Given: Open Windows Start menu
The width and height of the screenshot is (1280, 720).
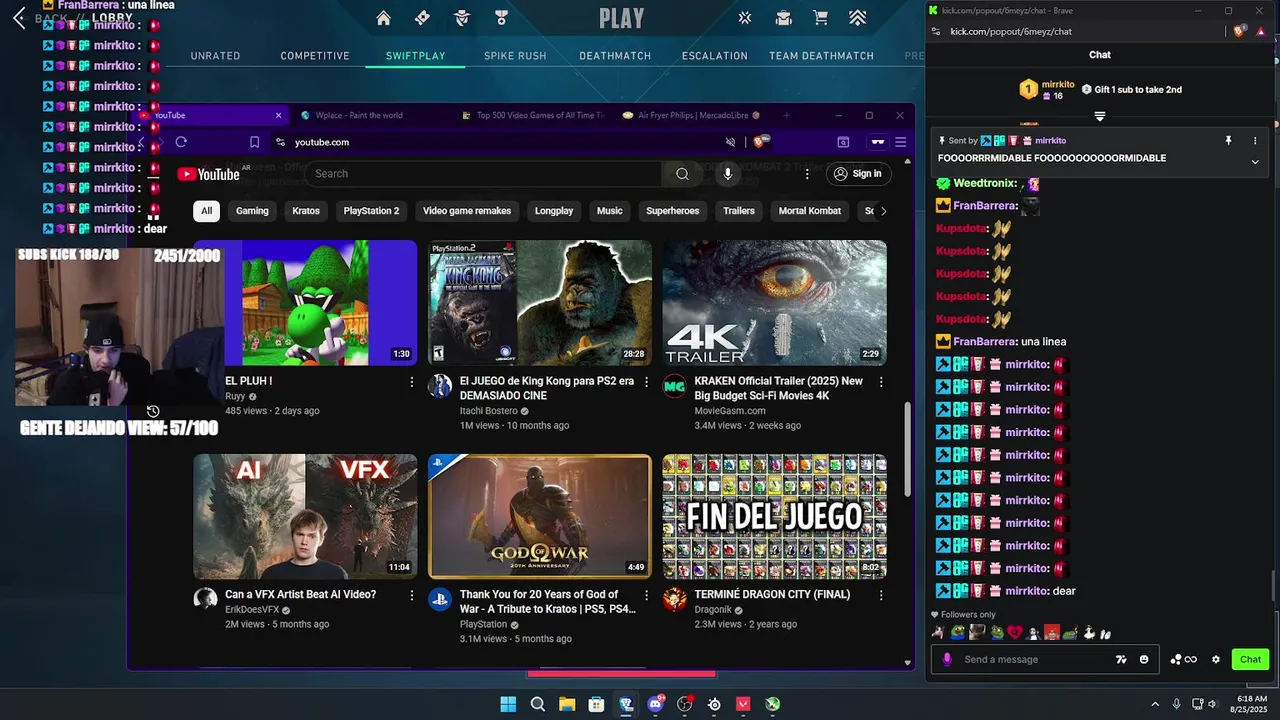Looking at the screenshot, I should (508, 704).
